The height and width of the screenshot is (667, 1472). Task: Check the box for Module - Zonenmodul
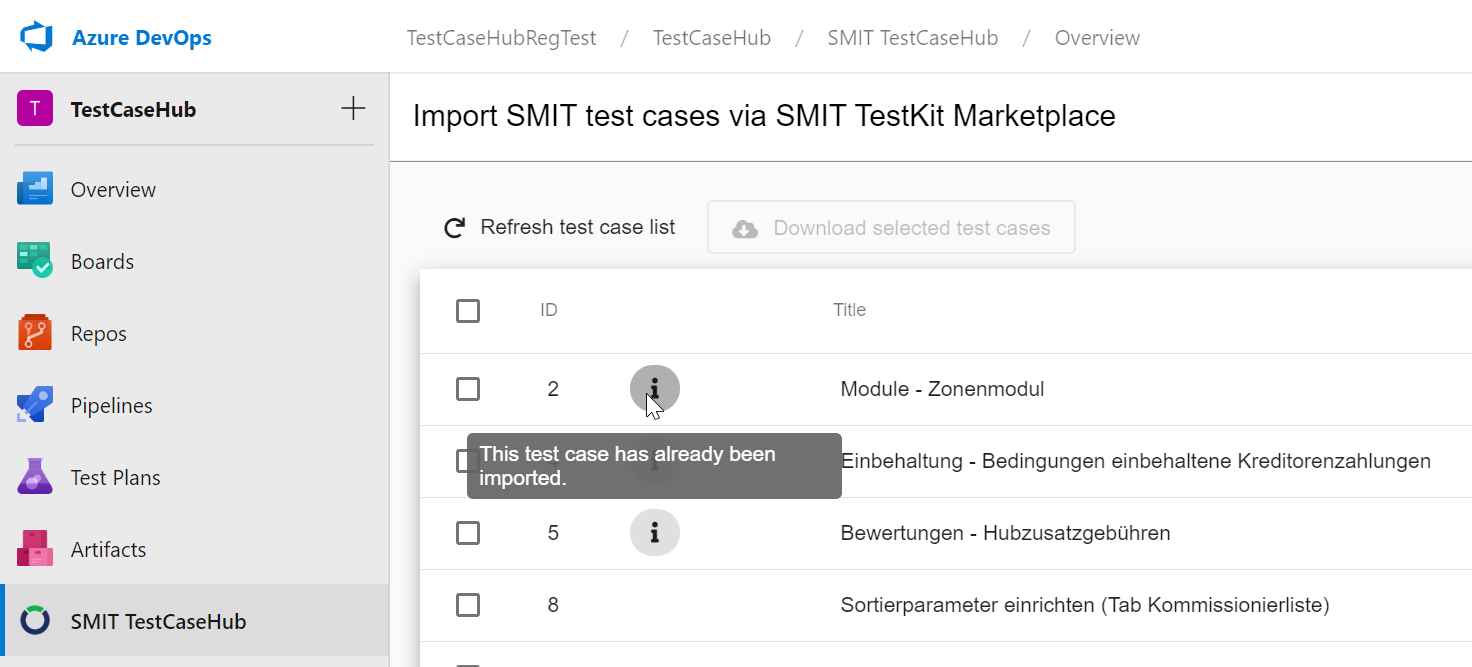[468, 389]
